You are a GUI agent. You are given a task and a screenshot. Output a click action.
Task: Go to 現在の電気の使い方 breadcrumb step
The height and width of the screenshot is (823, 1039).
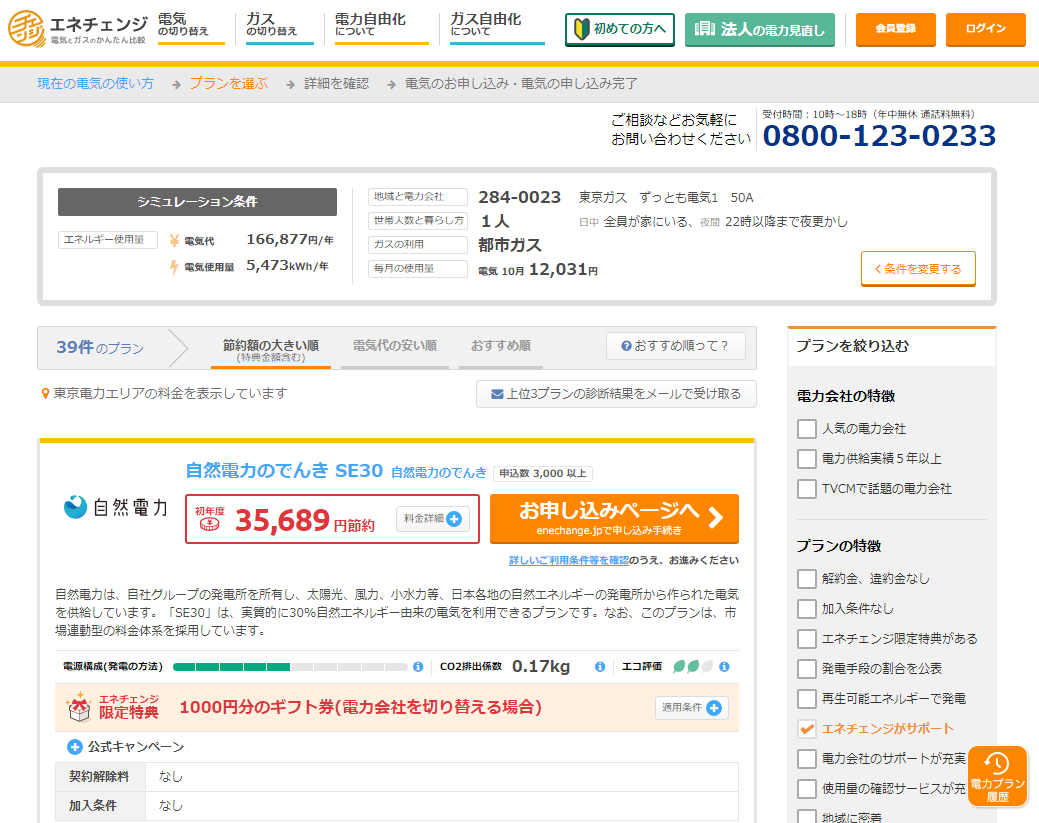click(x=95, y=83)
